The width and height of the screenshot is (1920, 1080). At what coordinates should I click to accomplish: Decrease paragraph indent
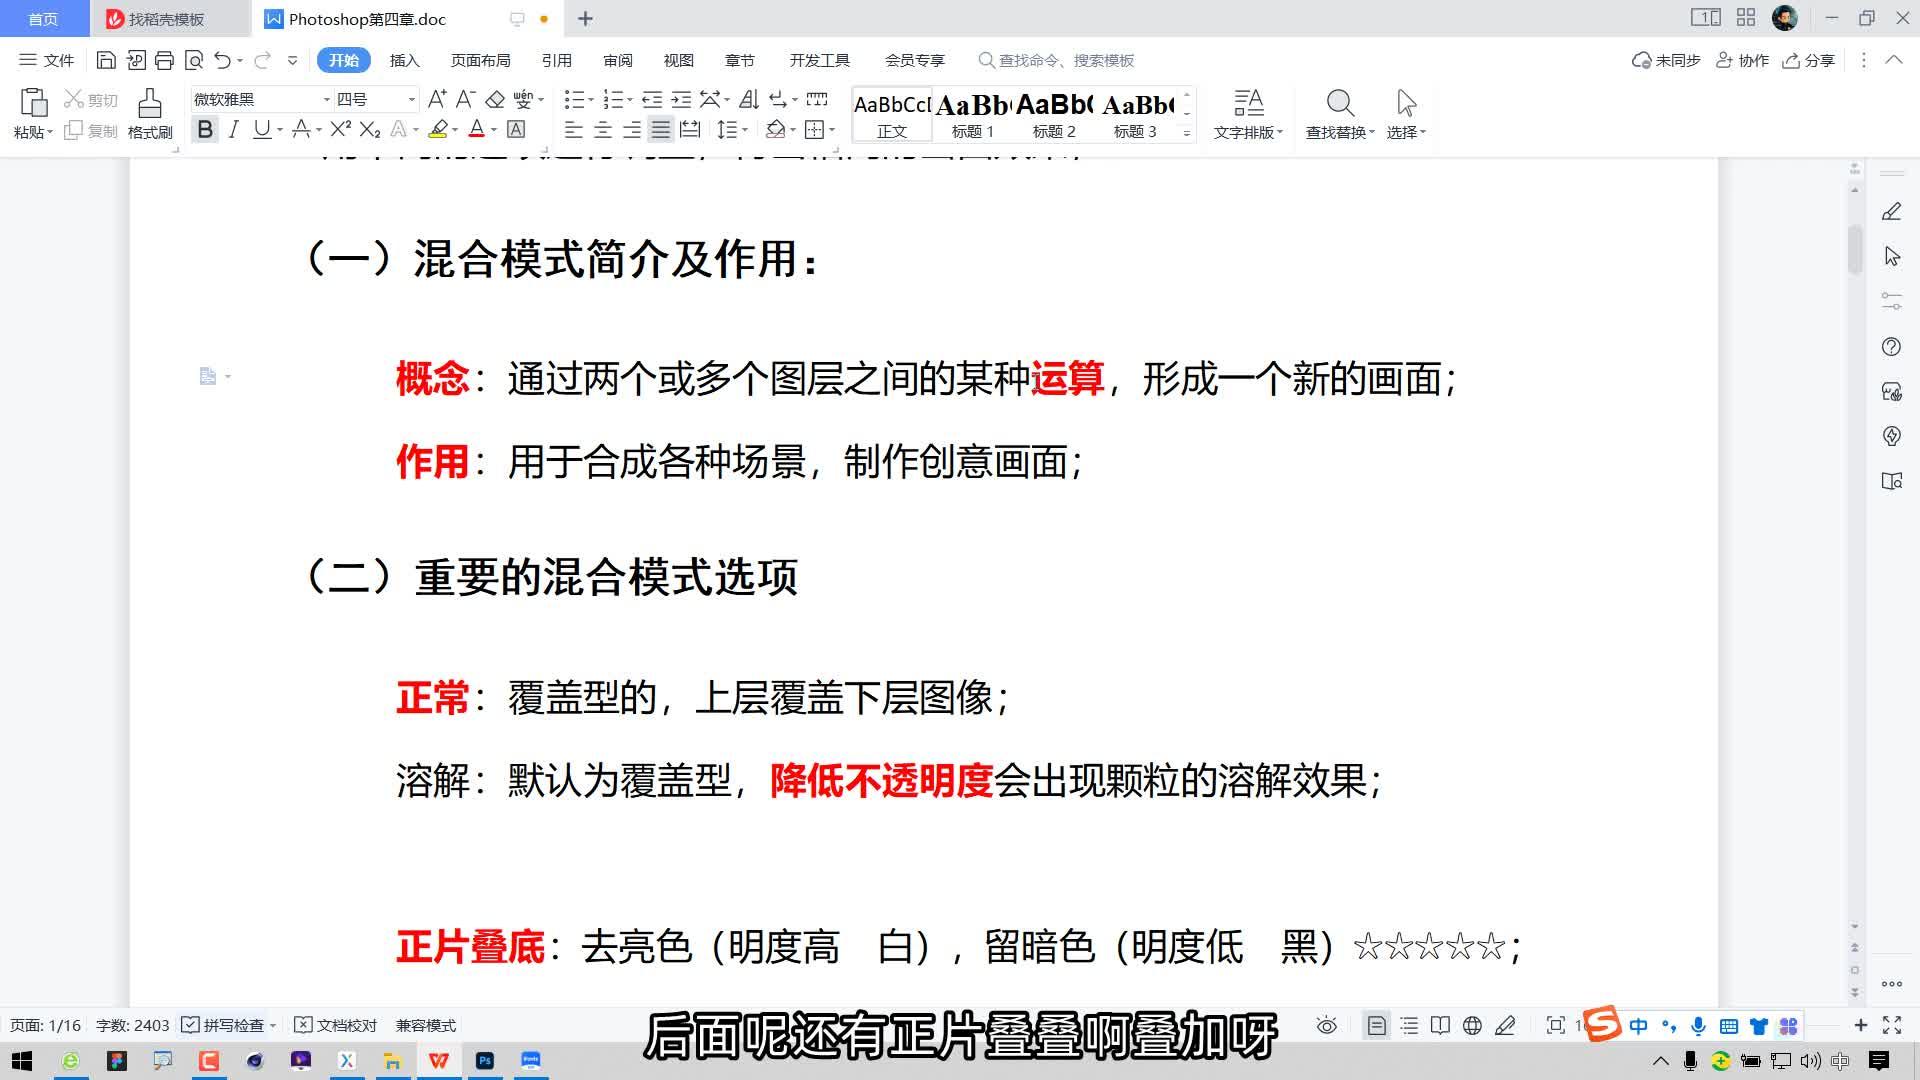(652, 99)
